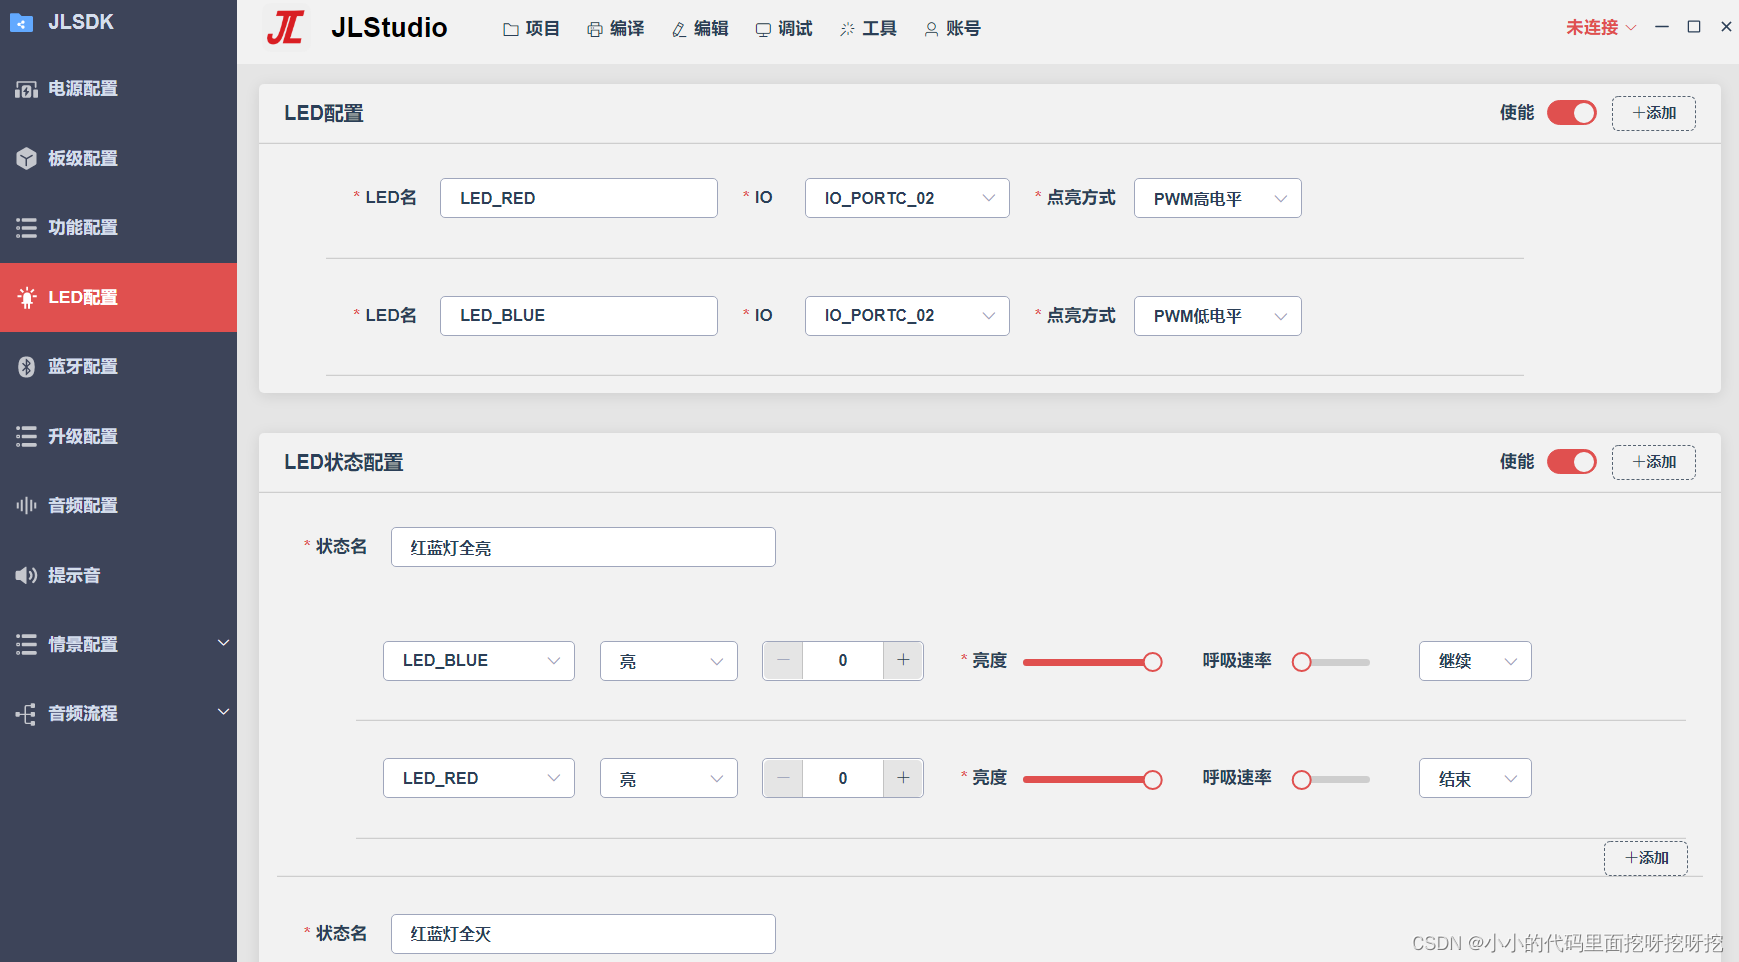Go to 蓝牙配置 in the sidebar
1739x962 pixels.
click(x=118, y=367)
